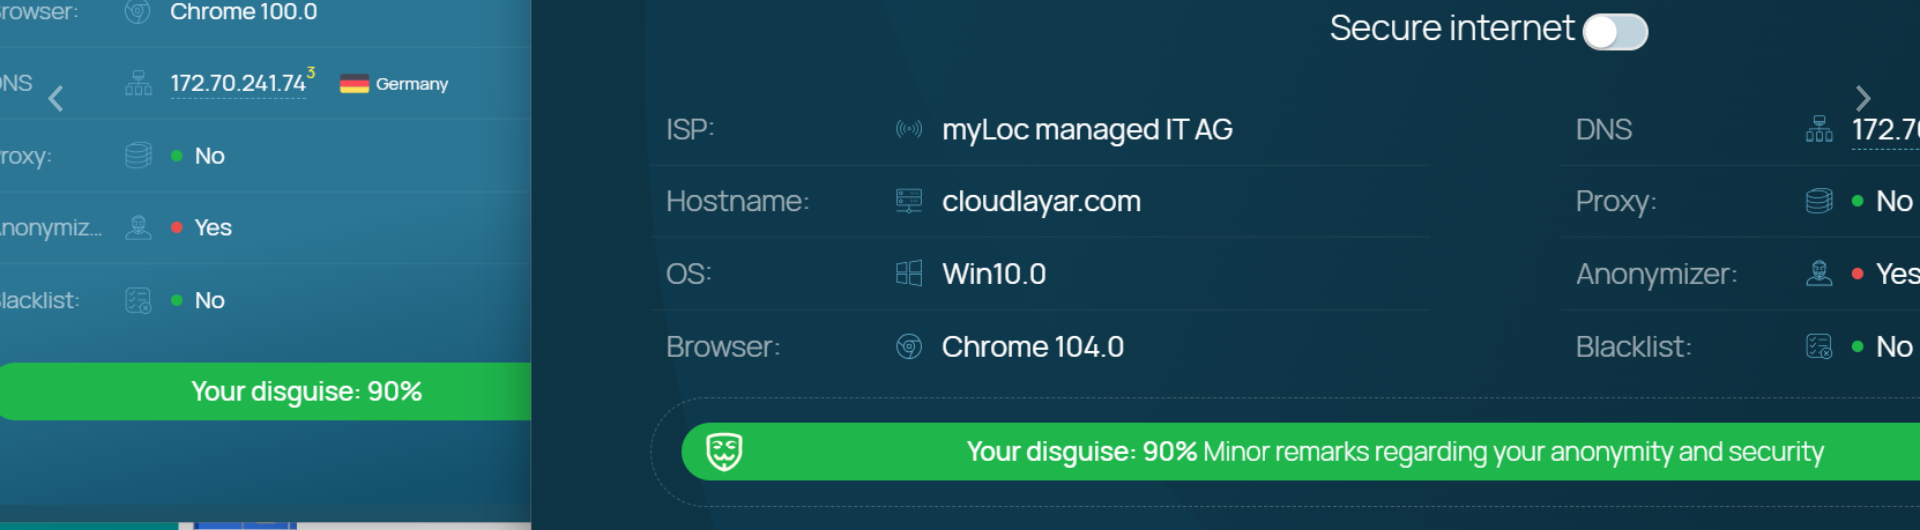Image resolution: width=1920 pixels, height=530 pixels.
Task: Click the Hostname server icon
Action: tap(909, 201)
